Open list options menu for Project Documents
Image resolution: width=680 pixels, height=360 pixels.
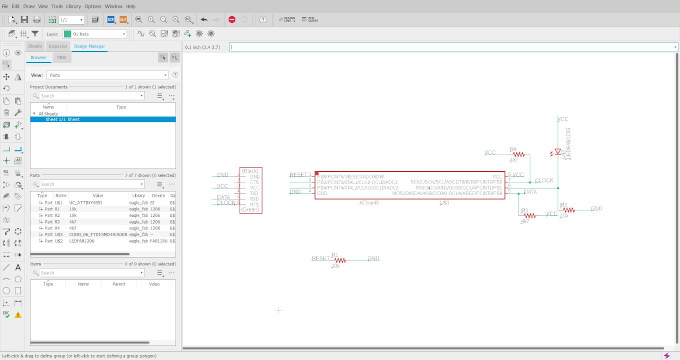[x=160, y=96]
